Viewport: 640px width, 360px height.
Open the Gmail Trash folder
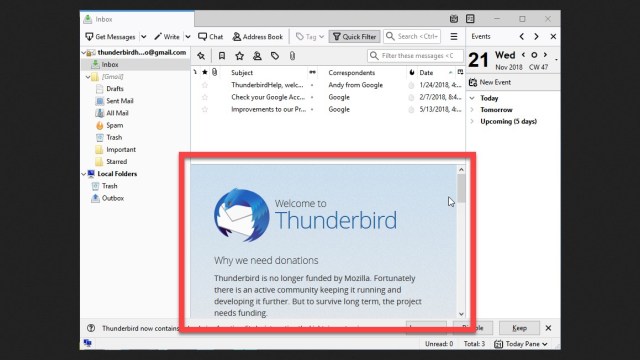tap(114, 138)
